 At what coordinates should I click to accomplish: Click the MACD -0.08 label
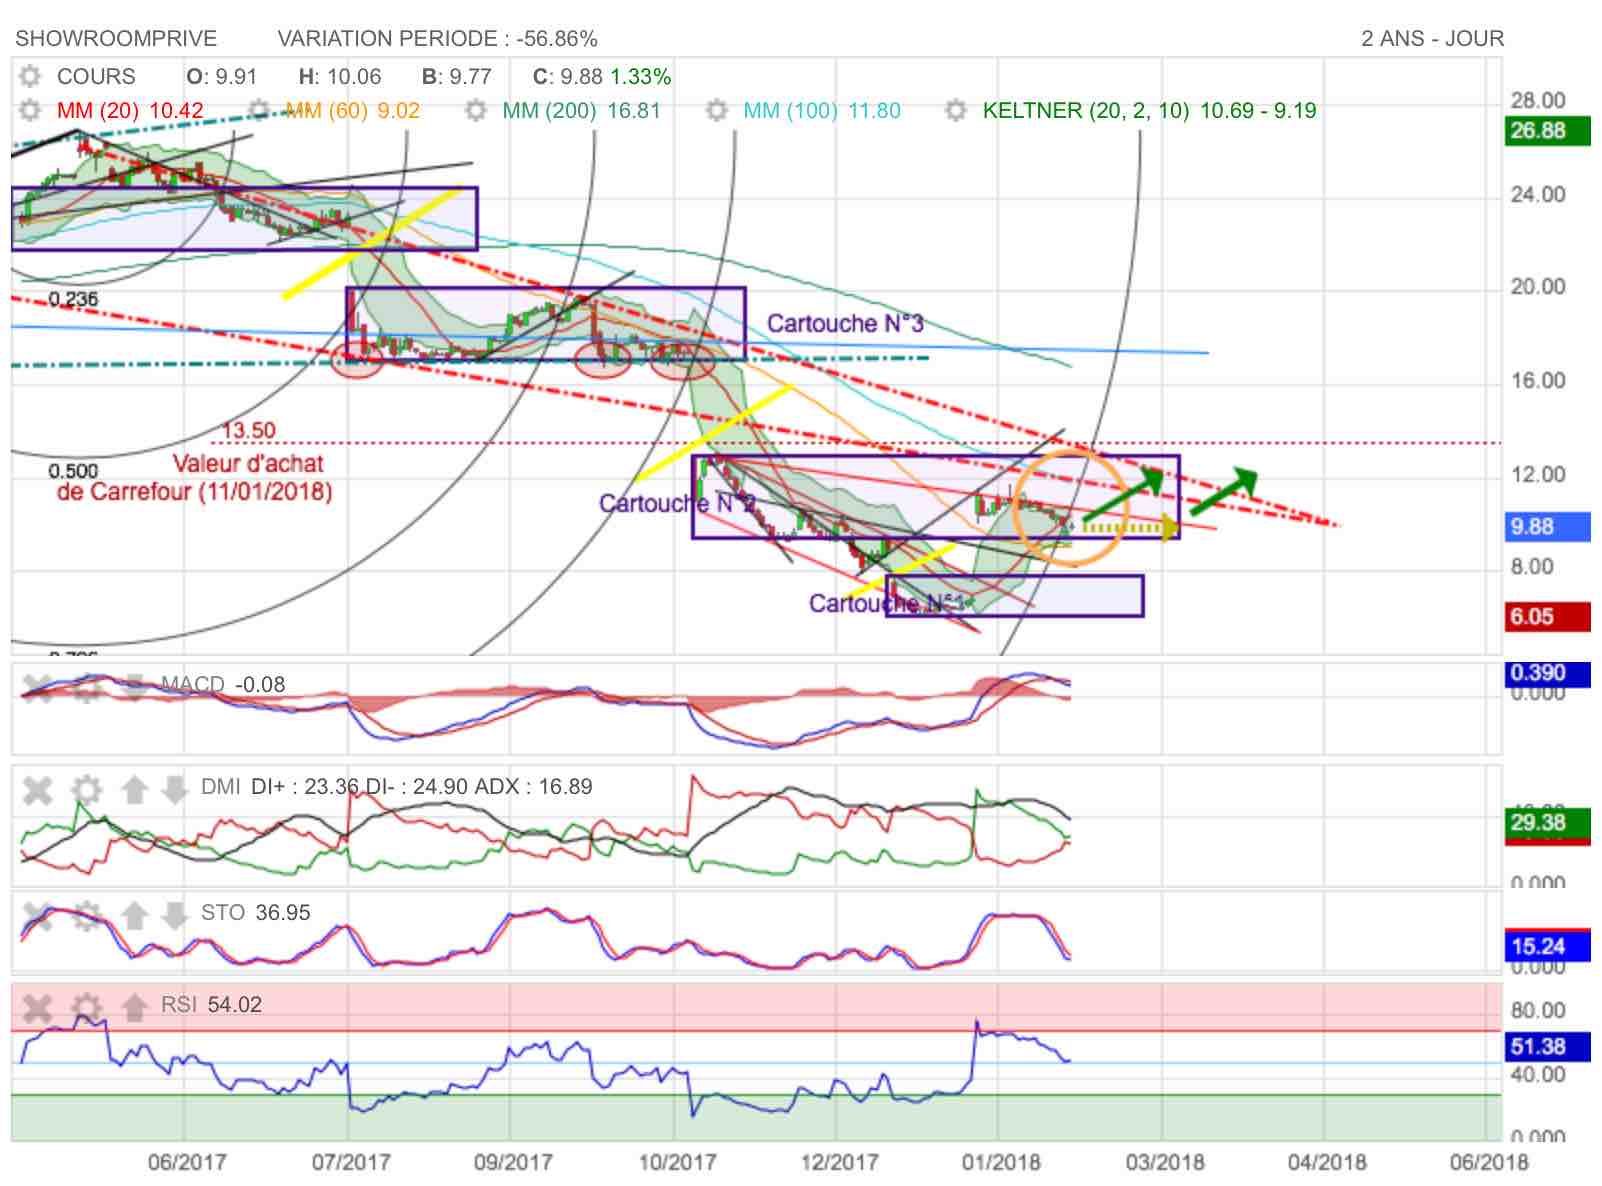(223, 685)
